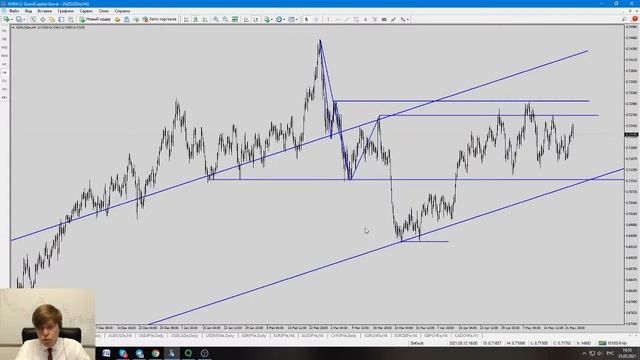Show the Market Watch window
The width and height of the screenshot is (640, 360).
(x=33, y=19)
